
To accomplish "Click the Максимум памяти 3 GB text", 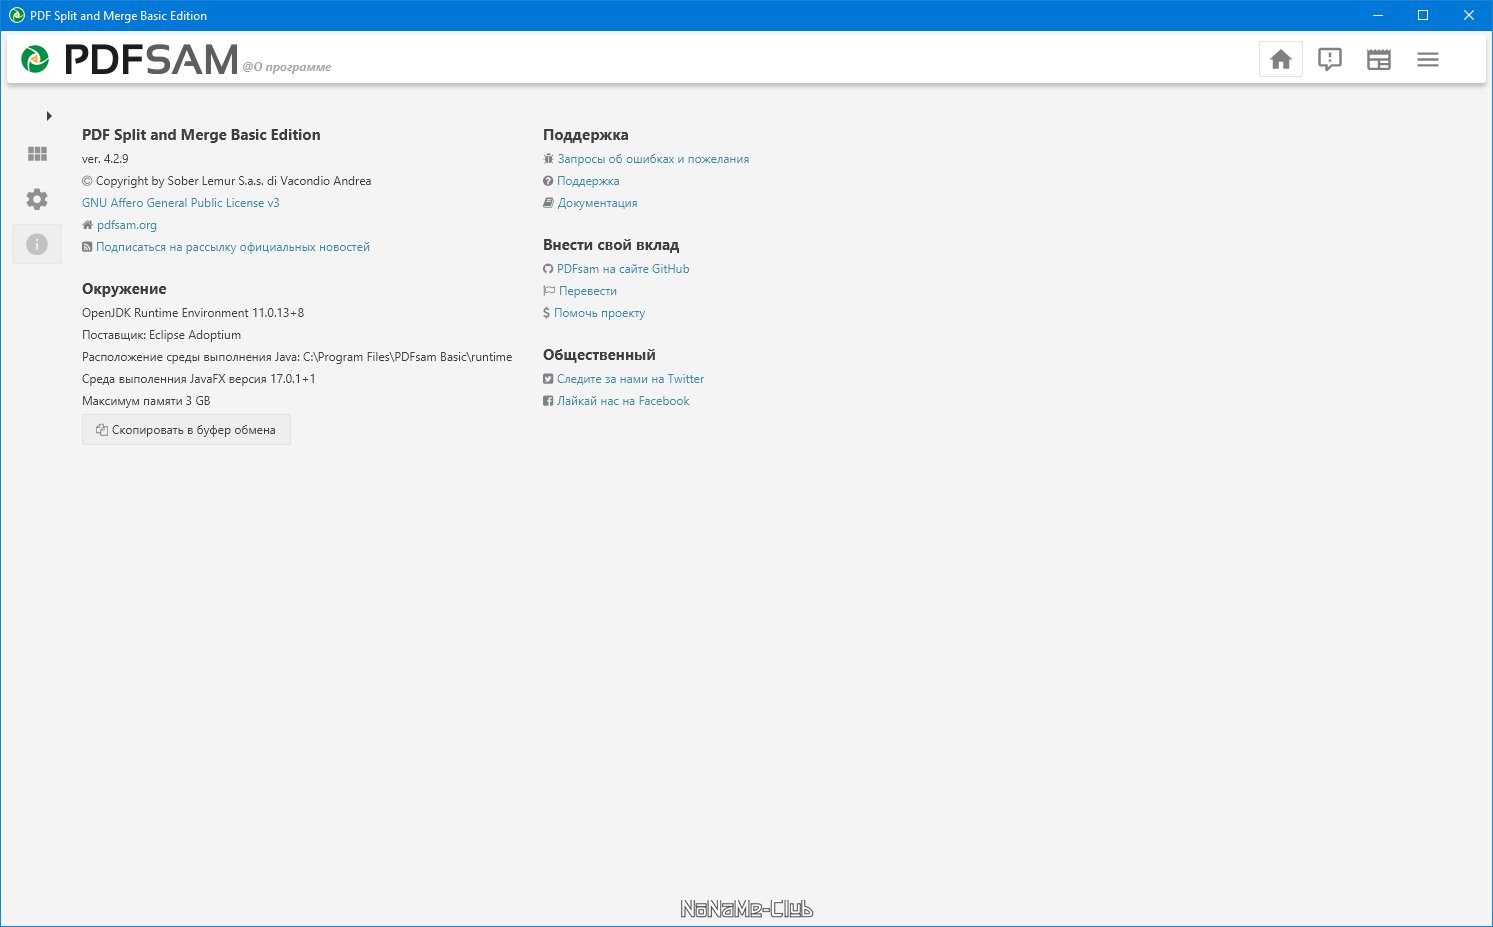I will [x=146, y=401].
